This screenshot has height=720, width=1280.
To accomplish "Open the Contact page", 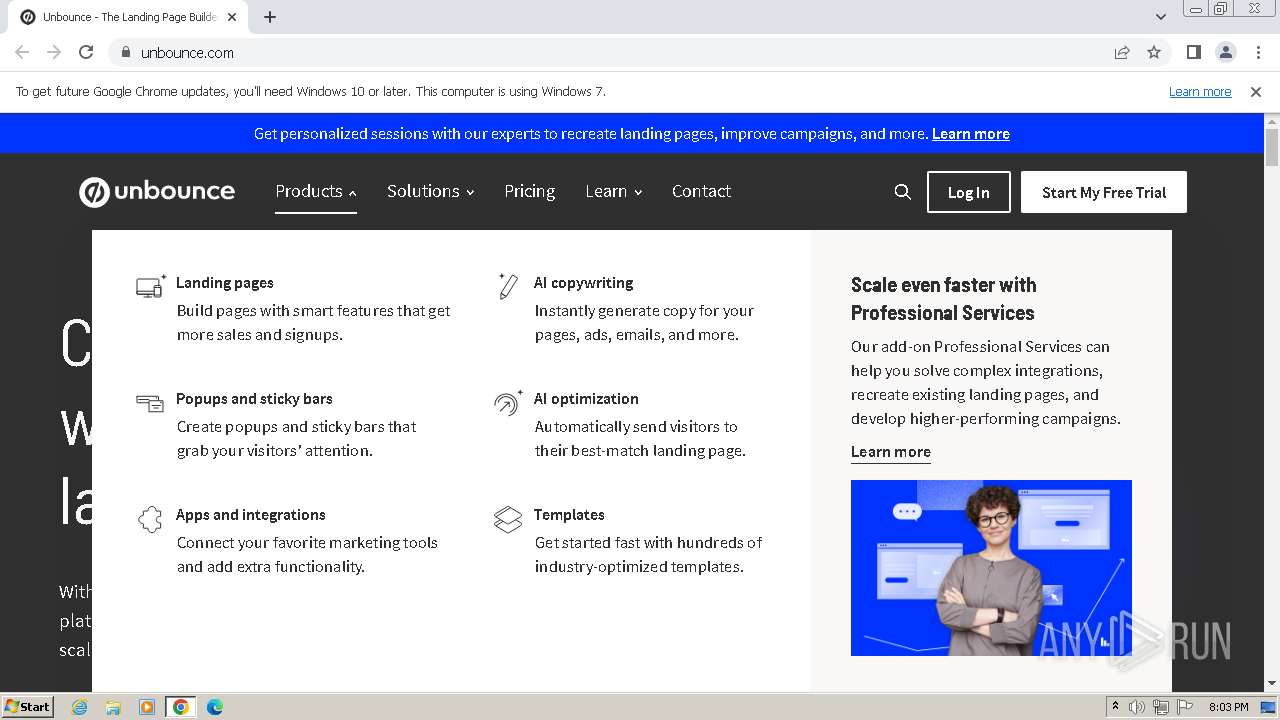I will (x=701, y=191).
